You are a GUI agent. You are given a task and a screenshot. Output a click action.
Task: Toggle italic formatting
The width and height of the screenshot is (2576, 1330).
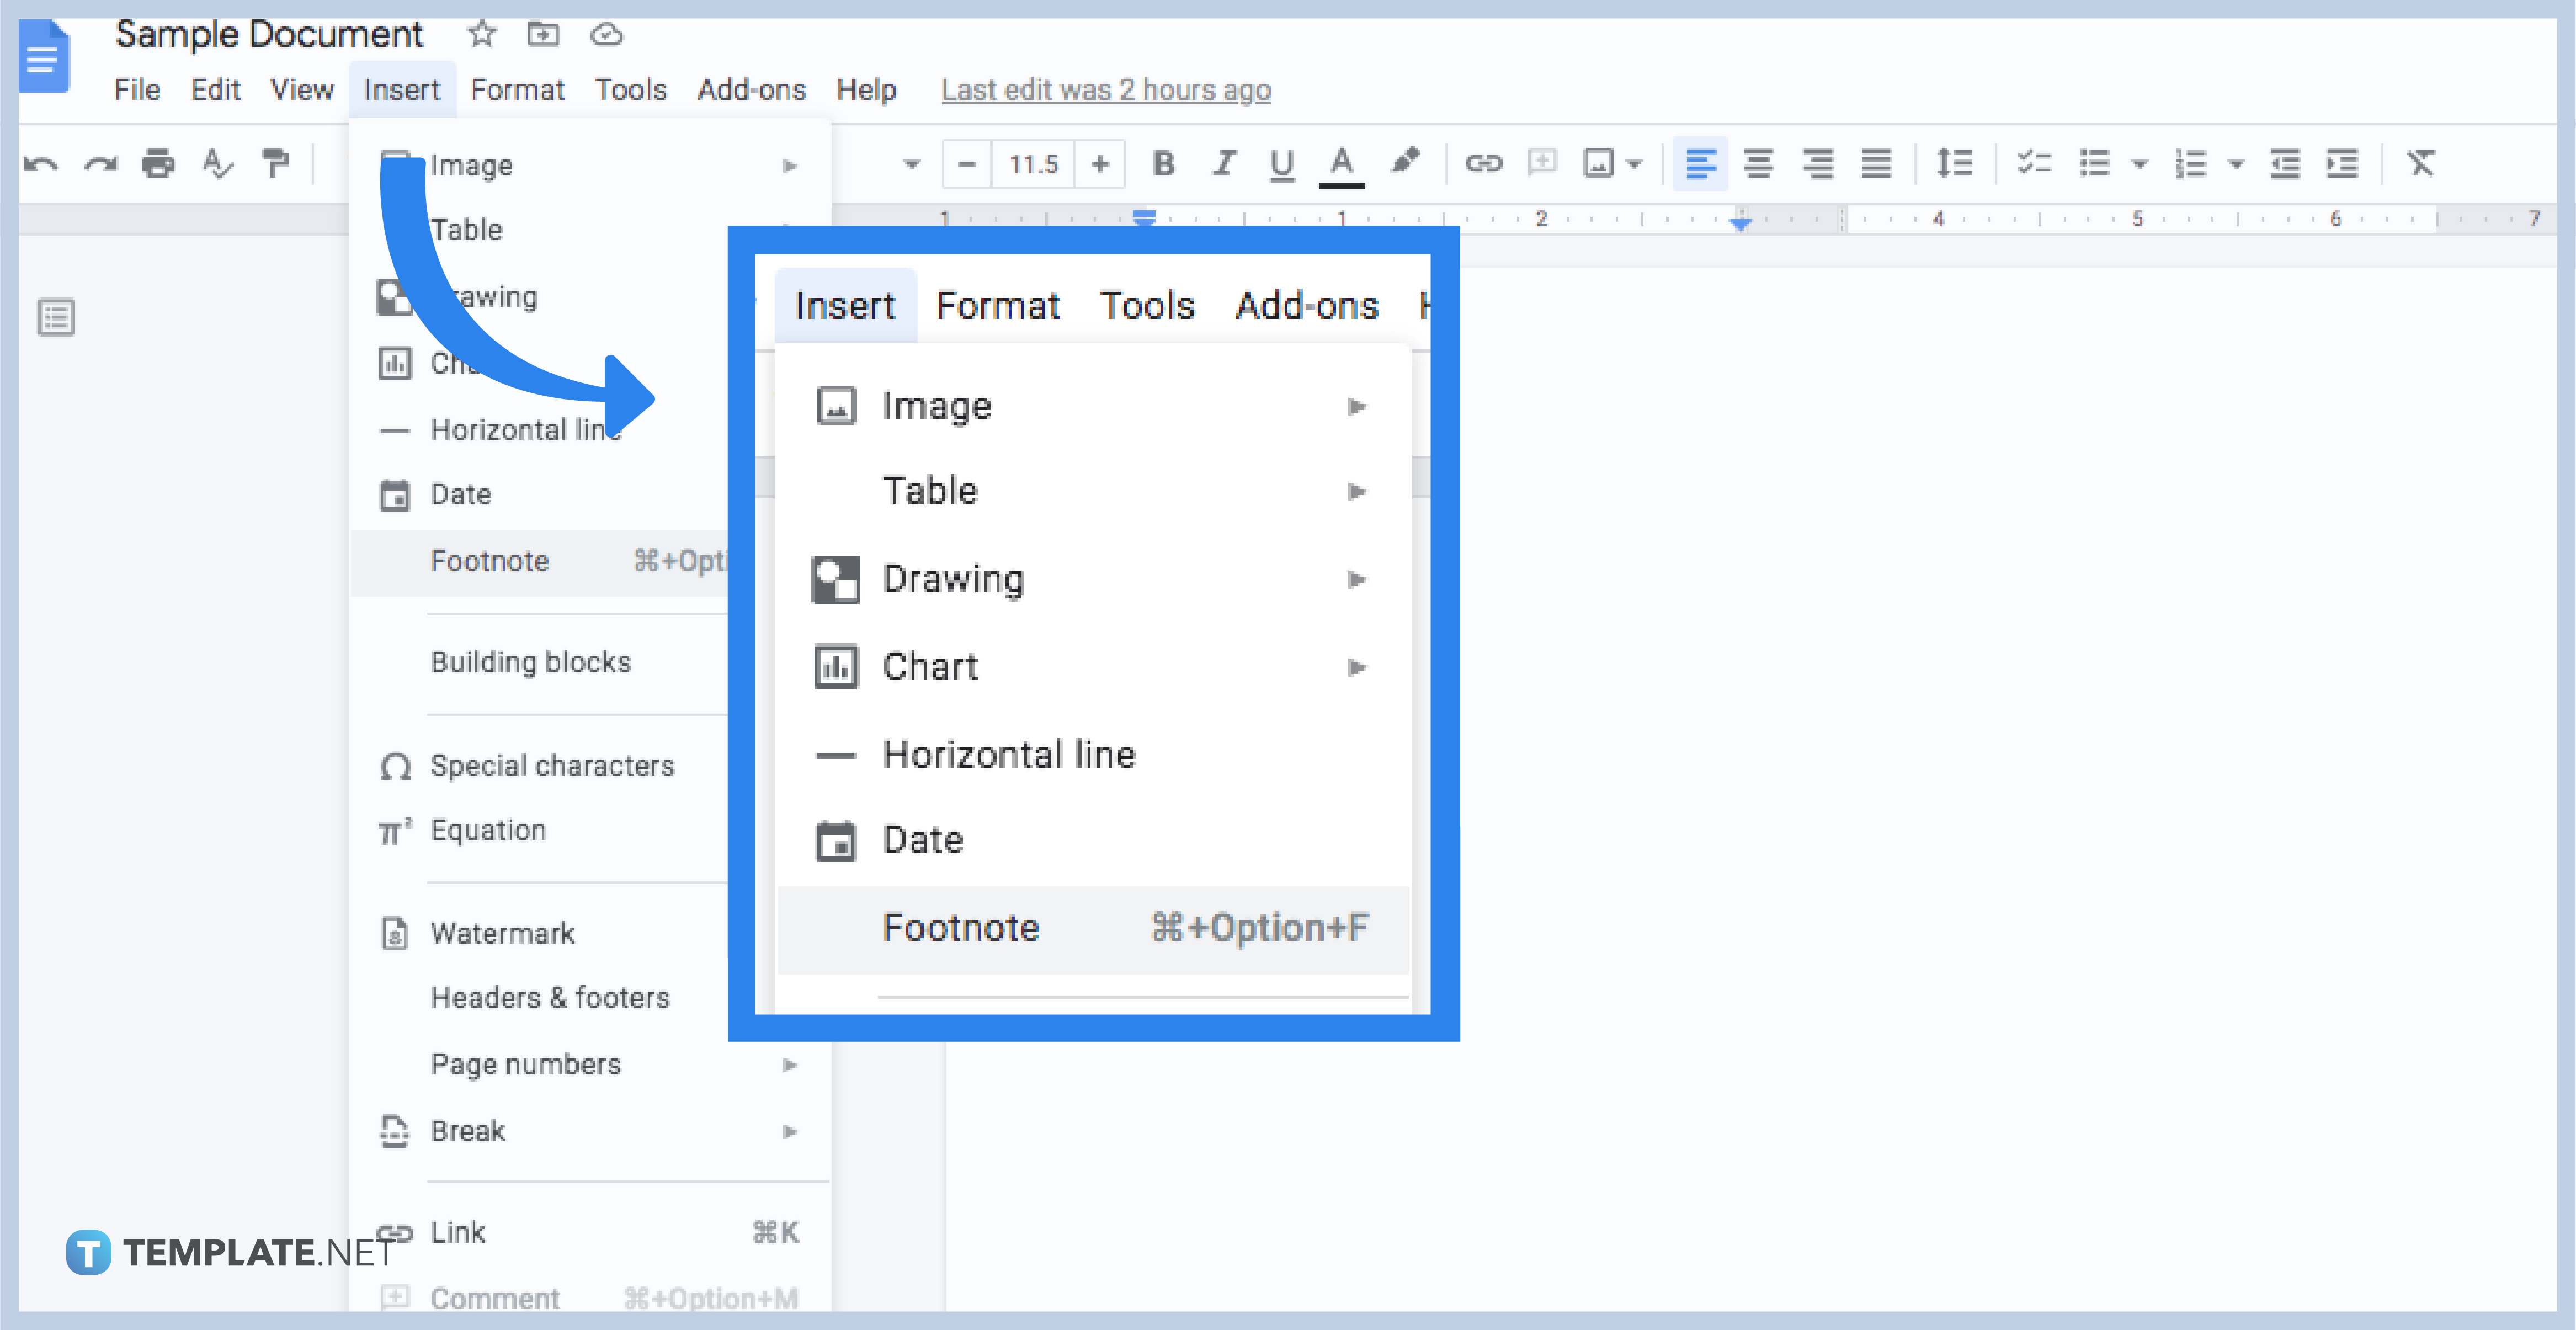(1223, 163)
